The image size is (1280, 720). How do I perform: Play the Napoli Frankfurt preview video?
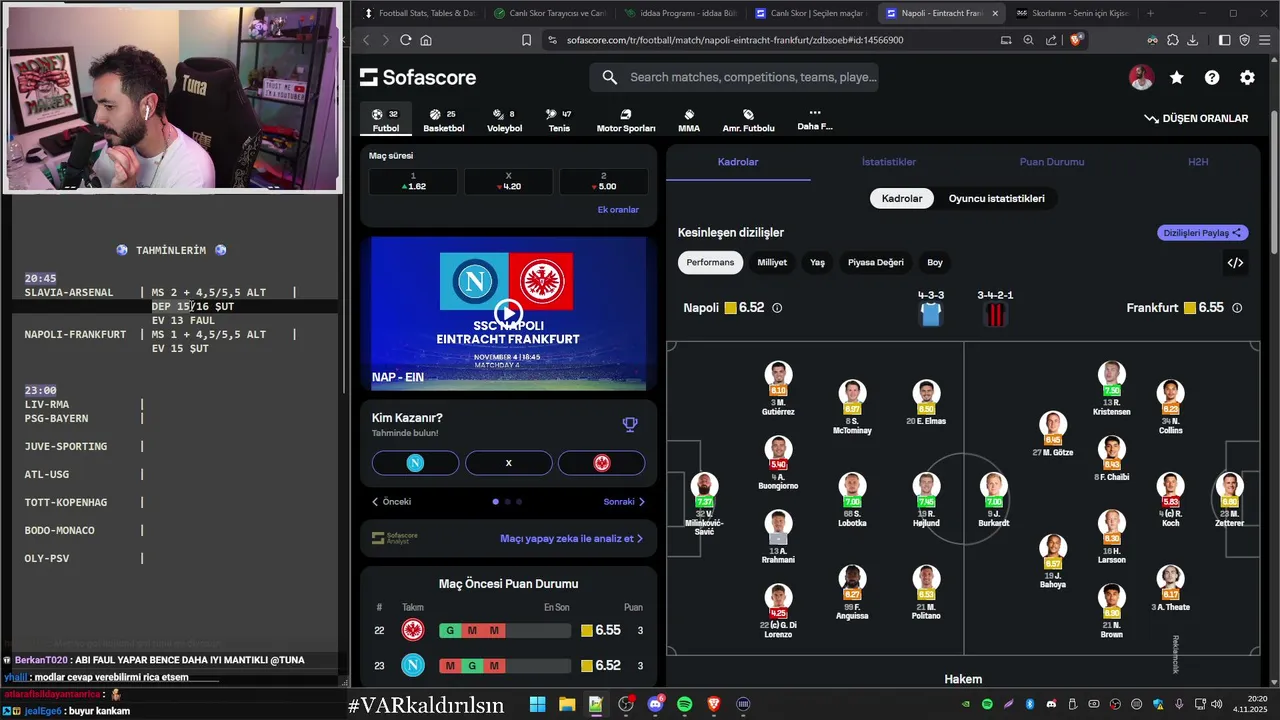point(508,313)
